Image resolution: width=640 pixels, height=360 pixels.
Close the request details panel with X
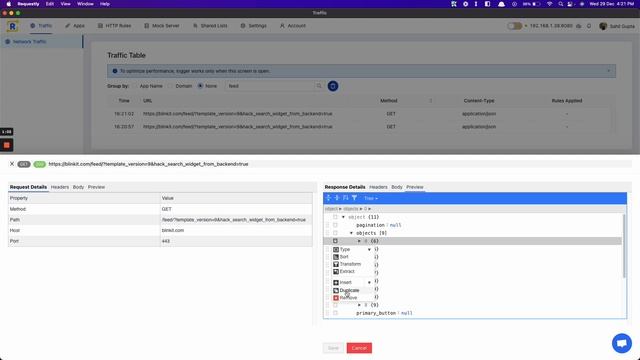pyautogui.click(x=12, y=164)
